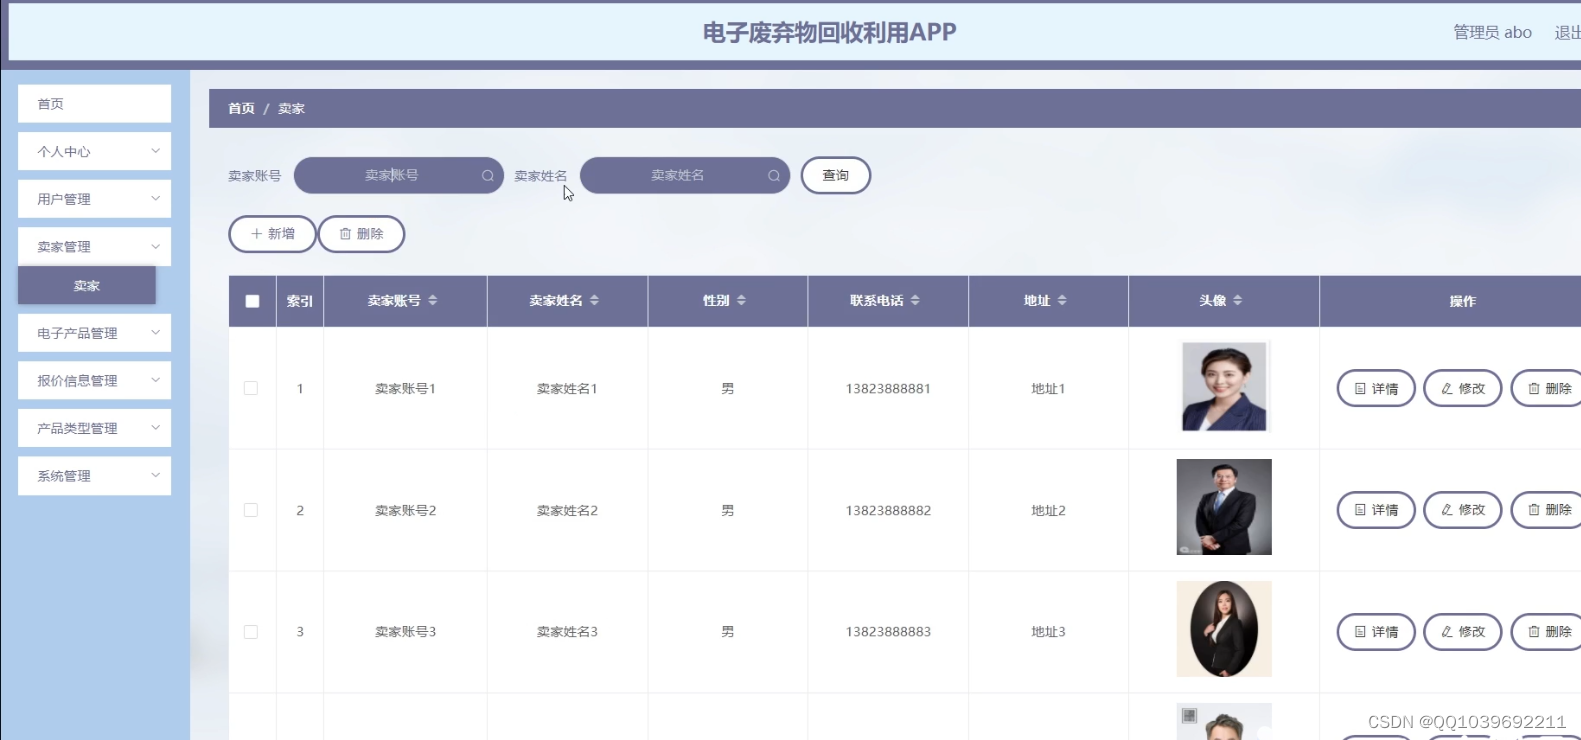The image size is (1581, 740).
Task: Sort table by 卖家账号 column arrows
Action: pos(433,300)
